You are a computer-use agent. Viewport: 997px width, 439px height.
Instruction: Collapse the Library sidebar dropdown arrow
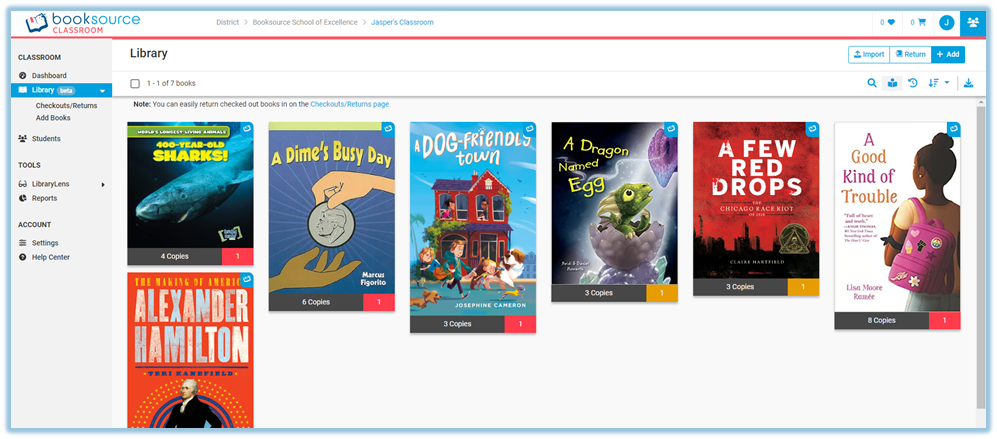click(102, 90)
